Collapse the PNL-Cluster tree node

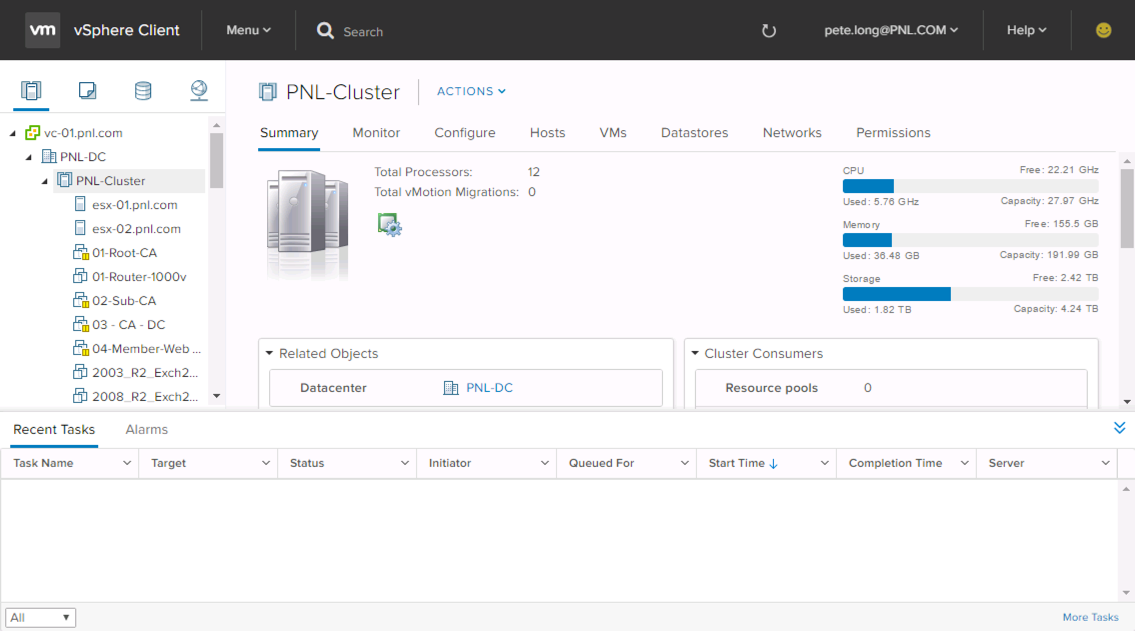pos(45,181)
